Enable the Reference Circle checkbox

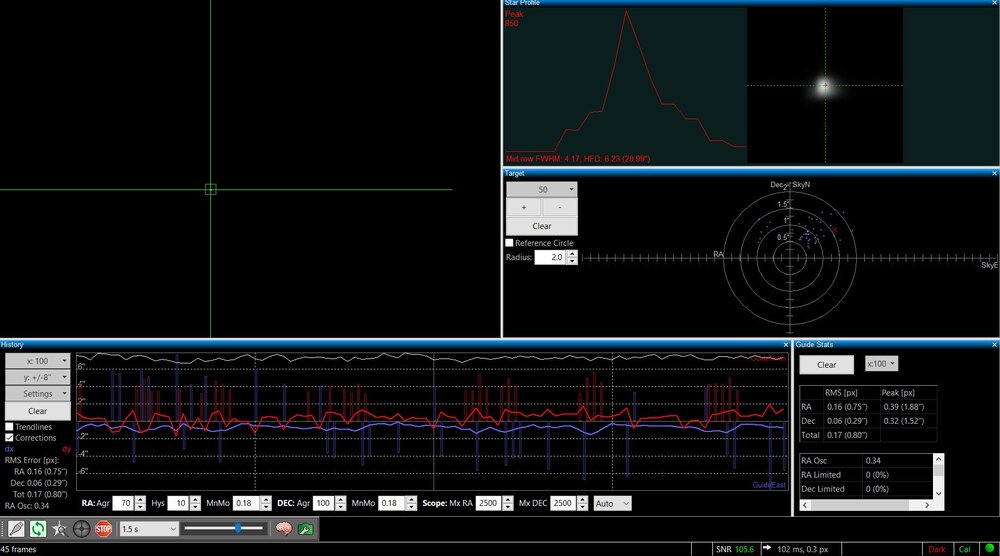click(510, 243)
